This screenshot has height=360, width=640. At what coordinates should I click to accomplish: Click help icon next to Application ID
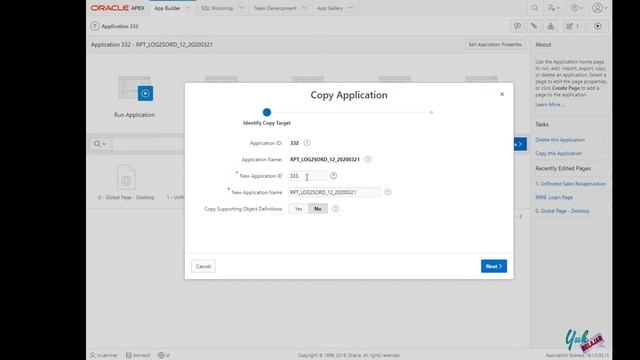coord(307,143)
